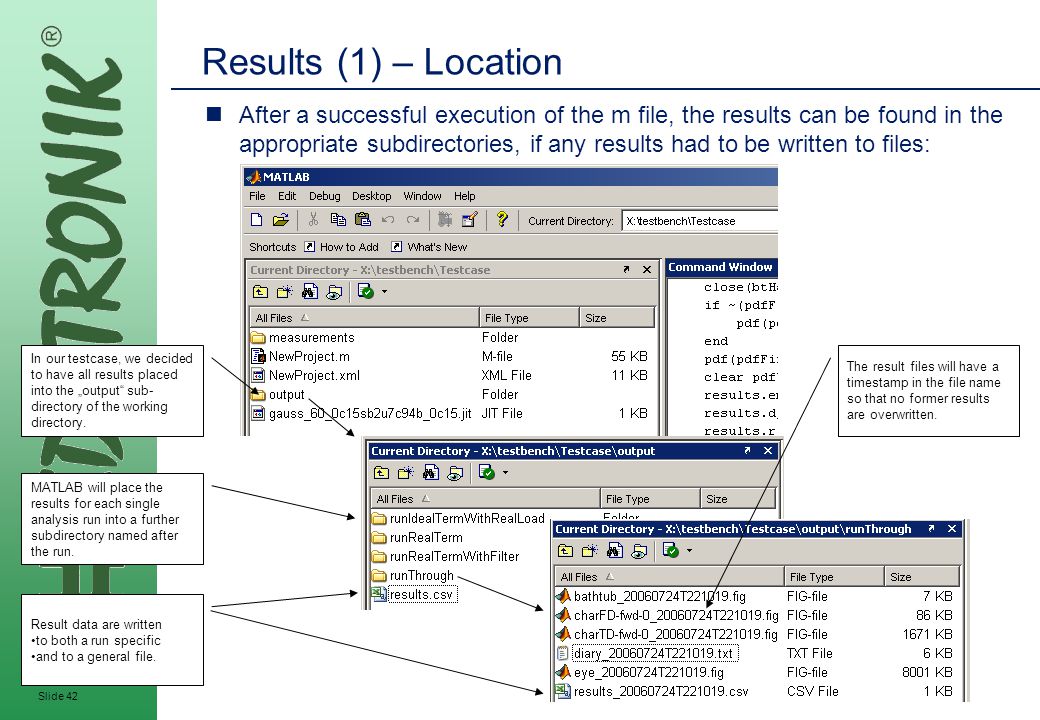
Task: Click the Copy icon in MATLAB toolbar
Action: tap(338, 220)
